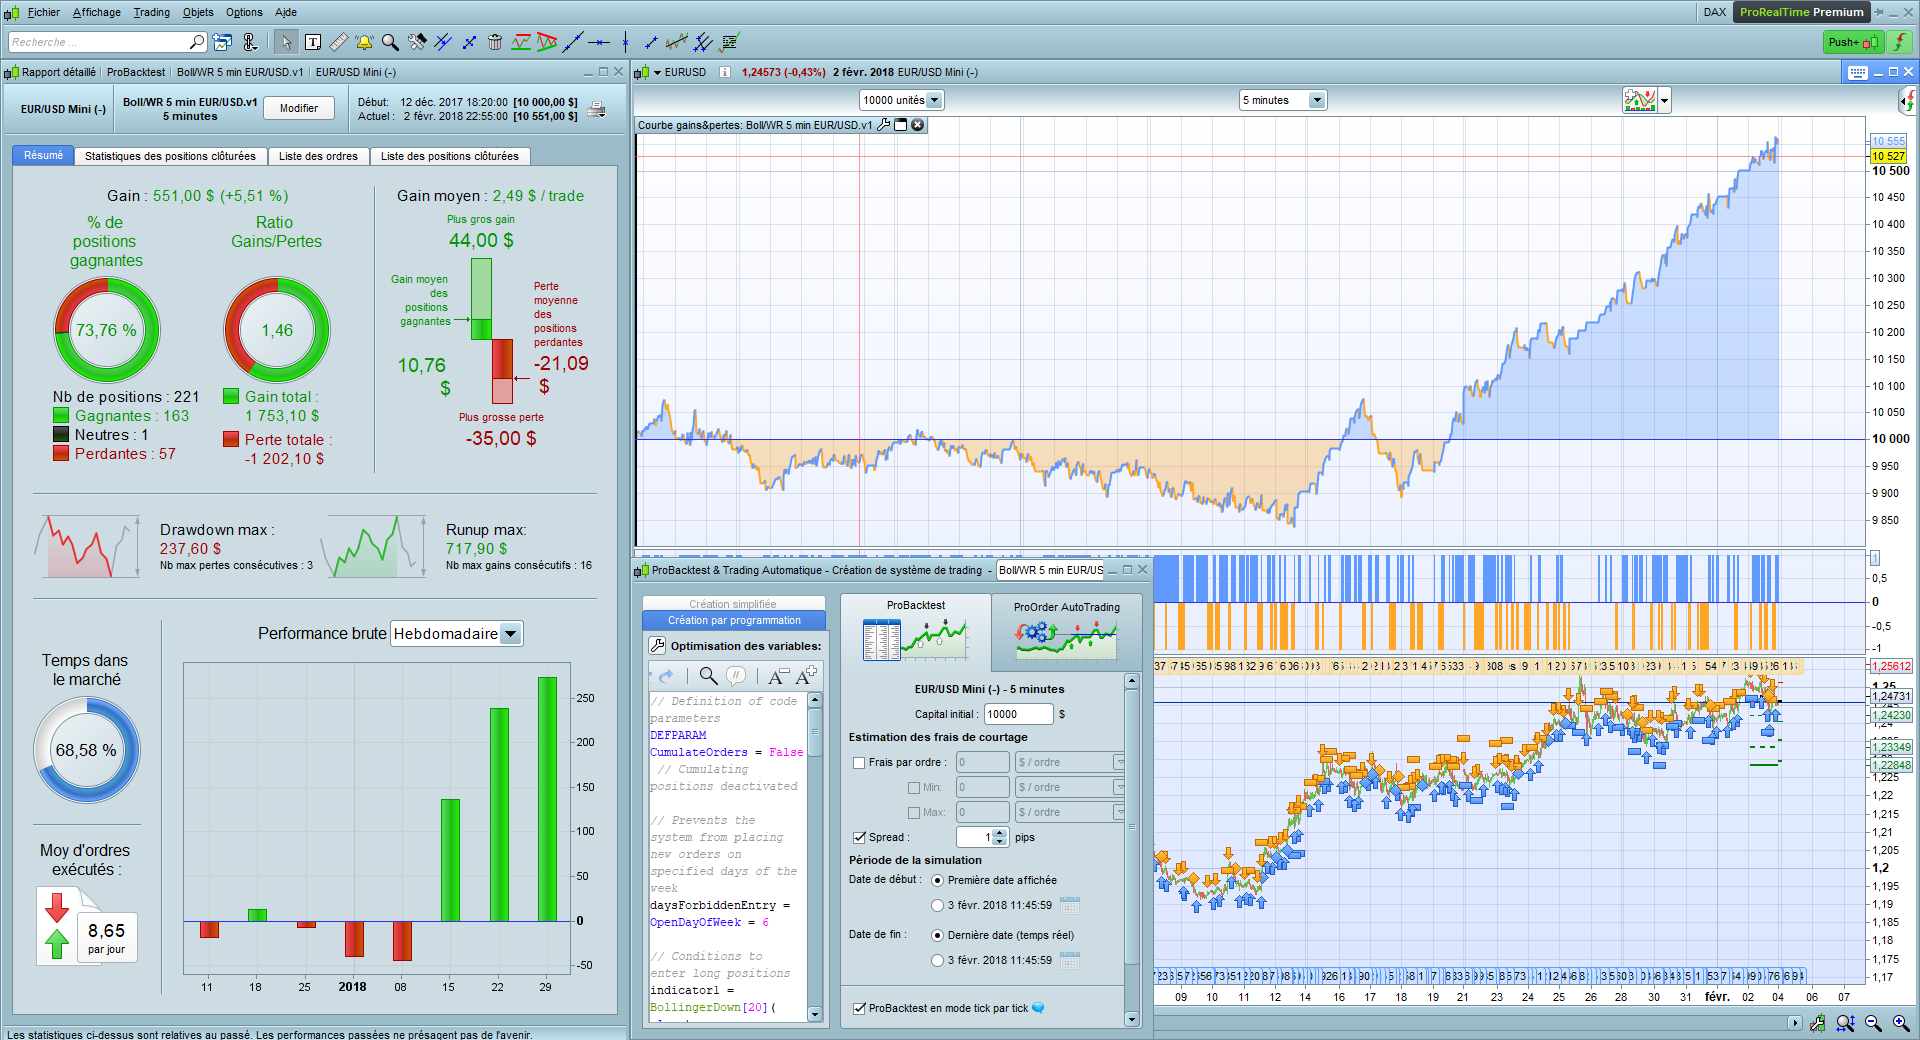Switch to Statistiques des positions clôturées tab
This screenshot has width=1920, height=1040.
[x=170, y=156]
